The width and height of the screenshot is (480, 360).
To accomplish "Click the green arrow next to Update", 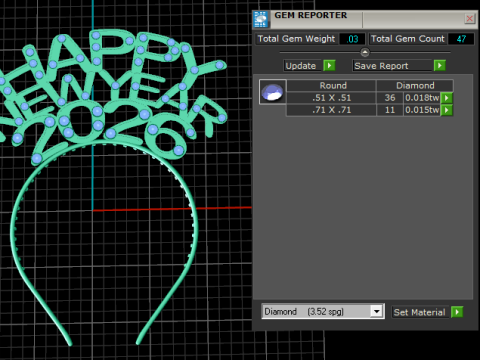I will 329,65.
